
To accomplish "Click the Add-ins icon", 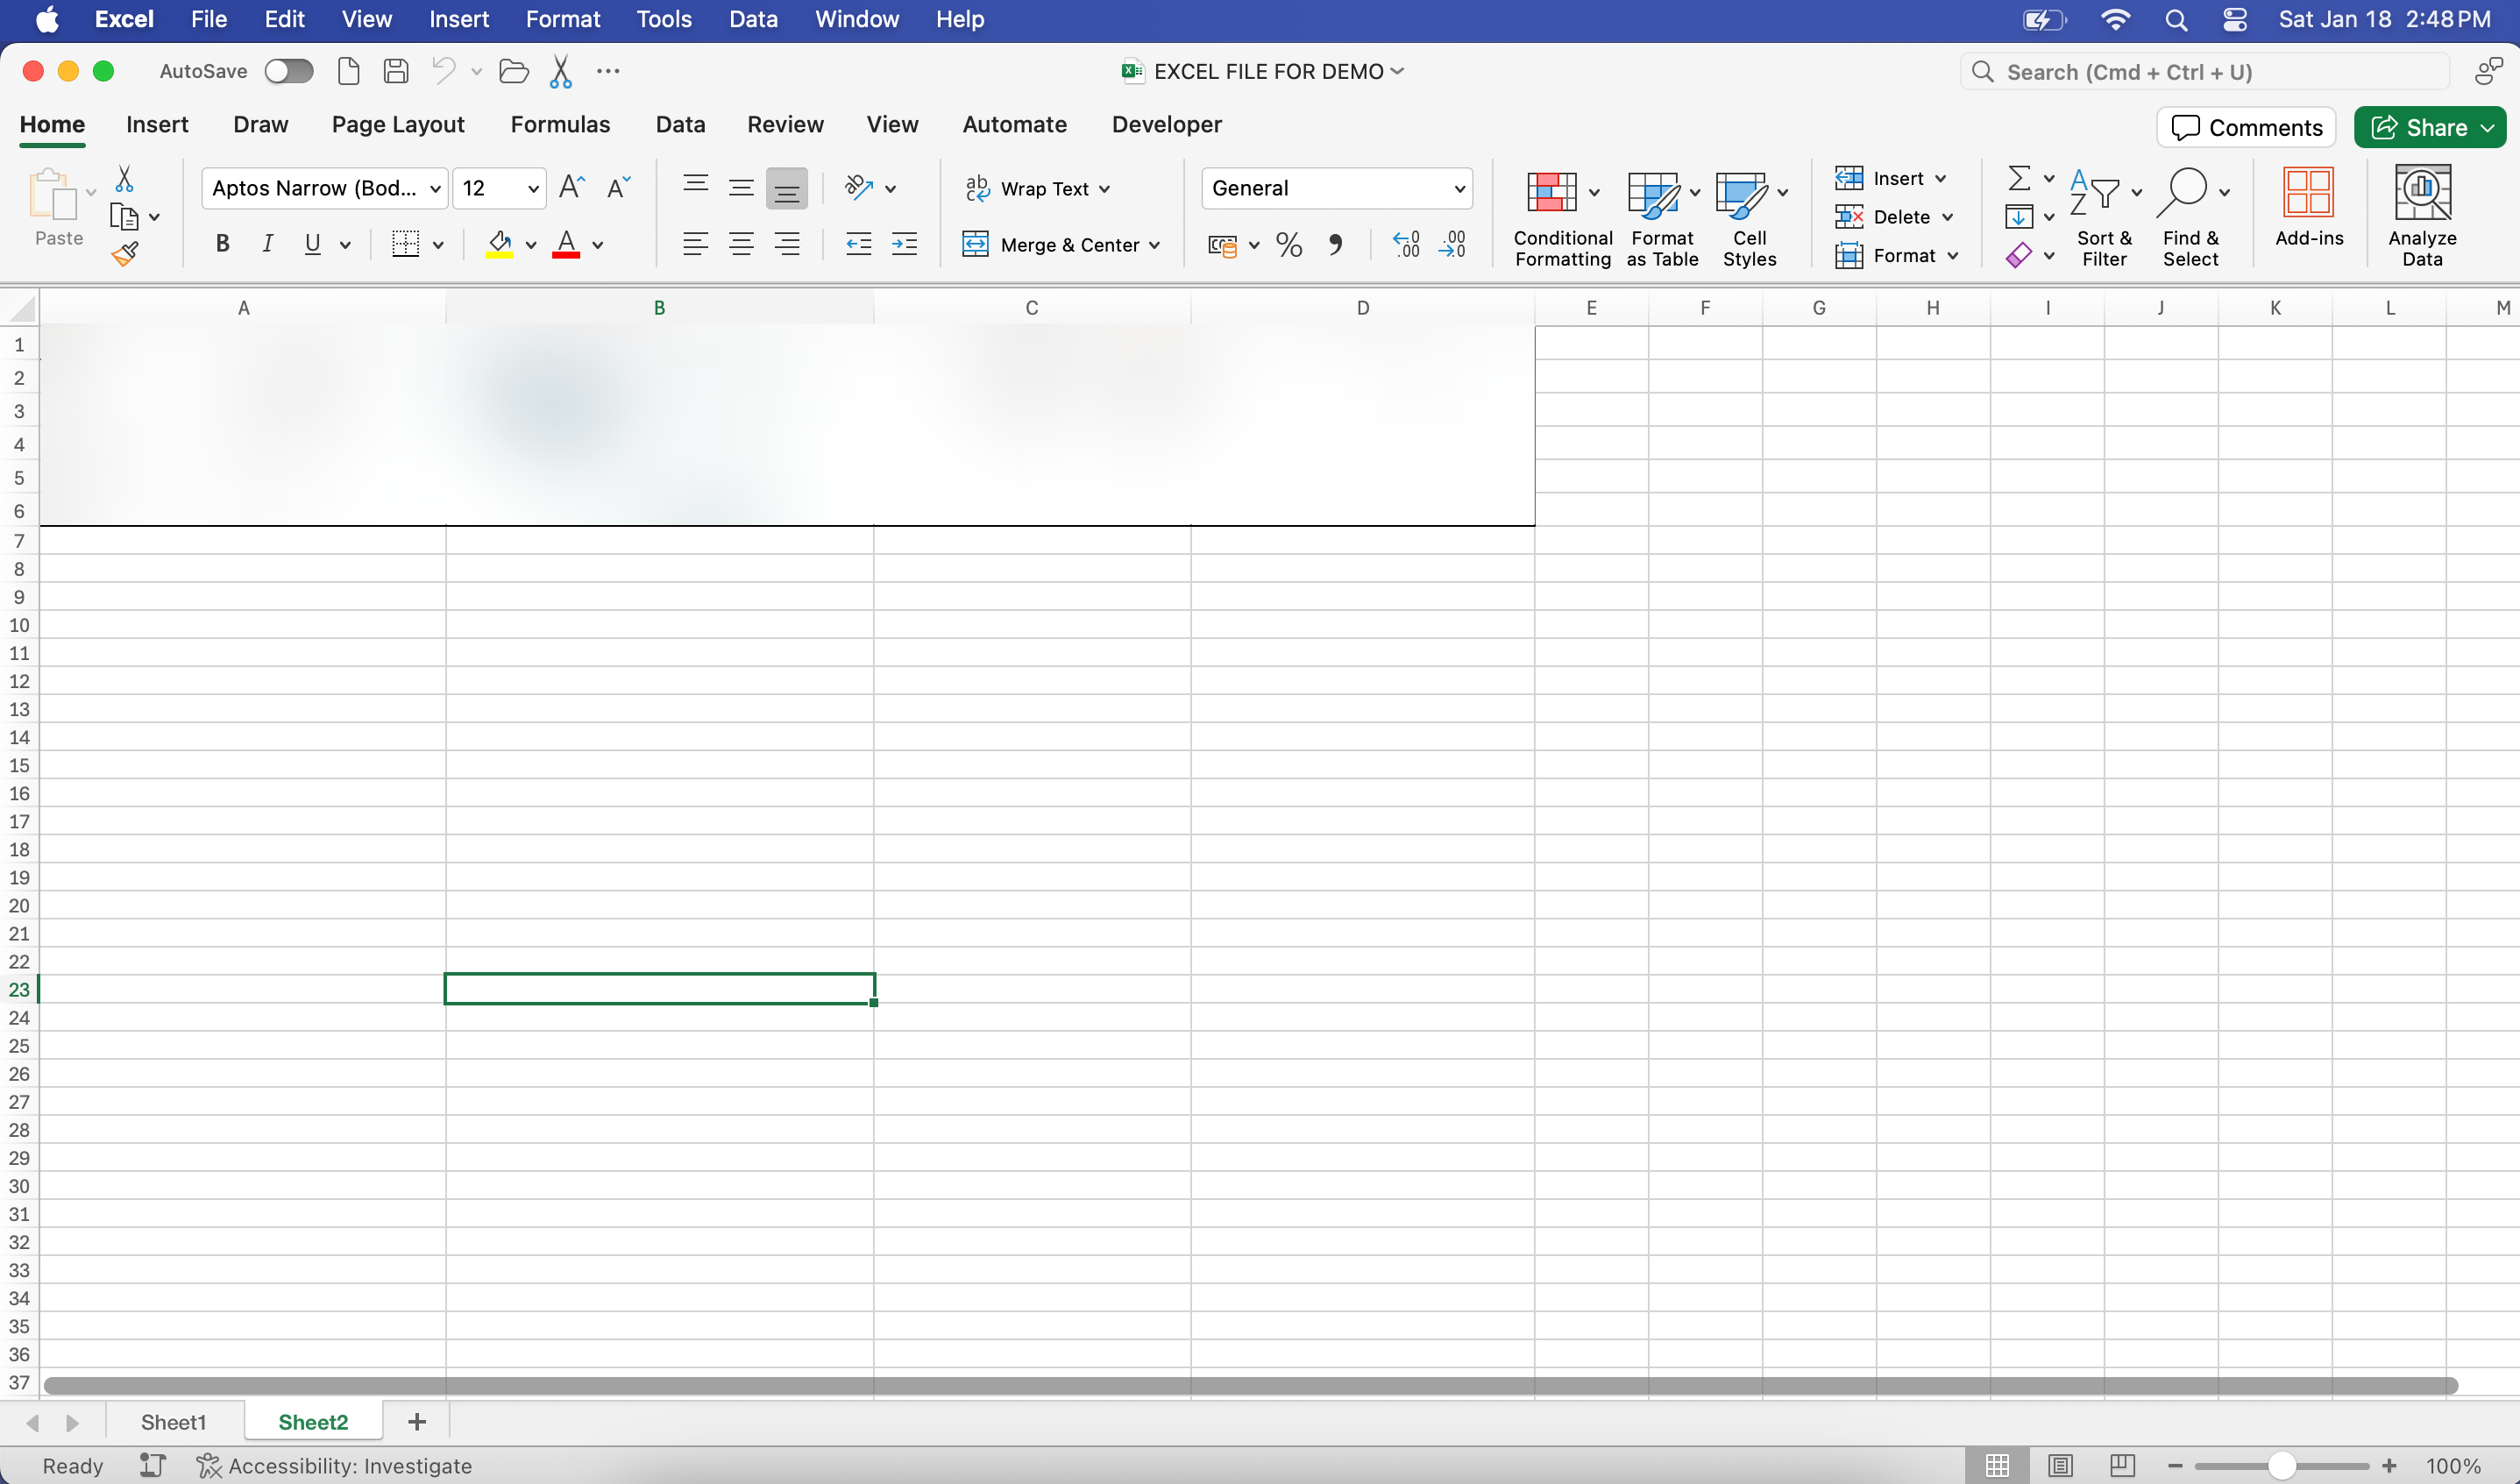I will [2308, 192].
